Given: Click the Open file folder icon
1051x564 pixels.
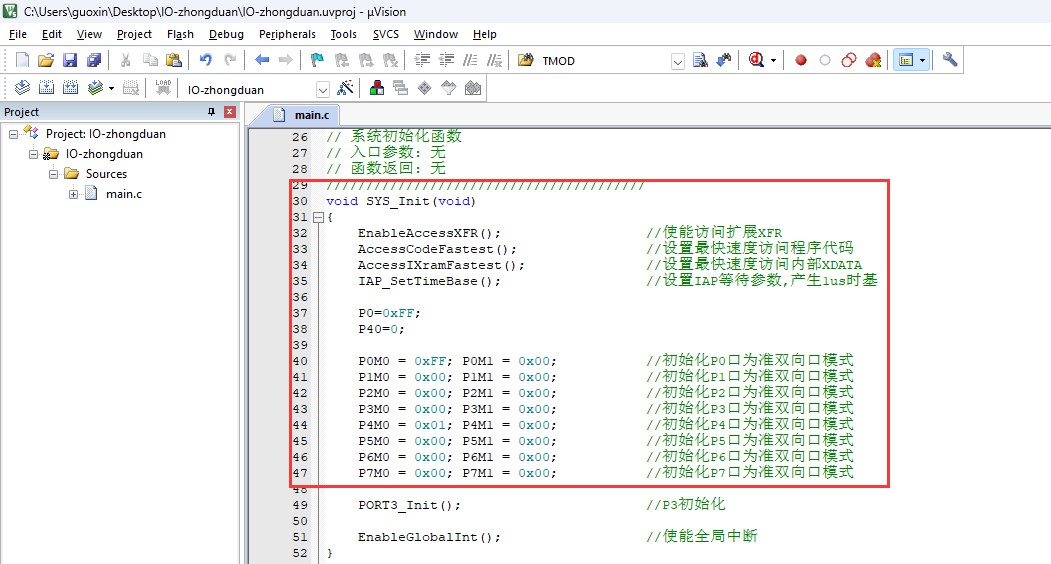Looking at the screenshot, I should pyautogui.click(x=46, y=60).
